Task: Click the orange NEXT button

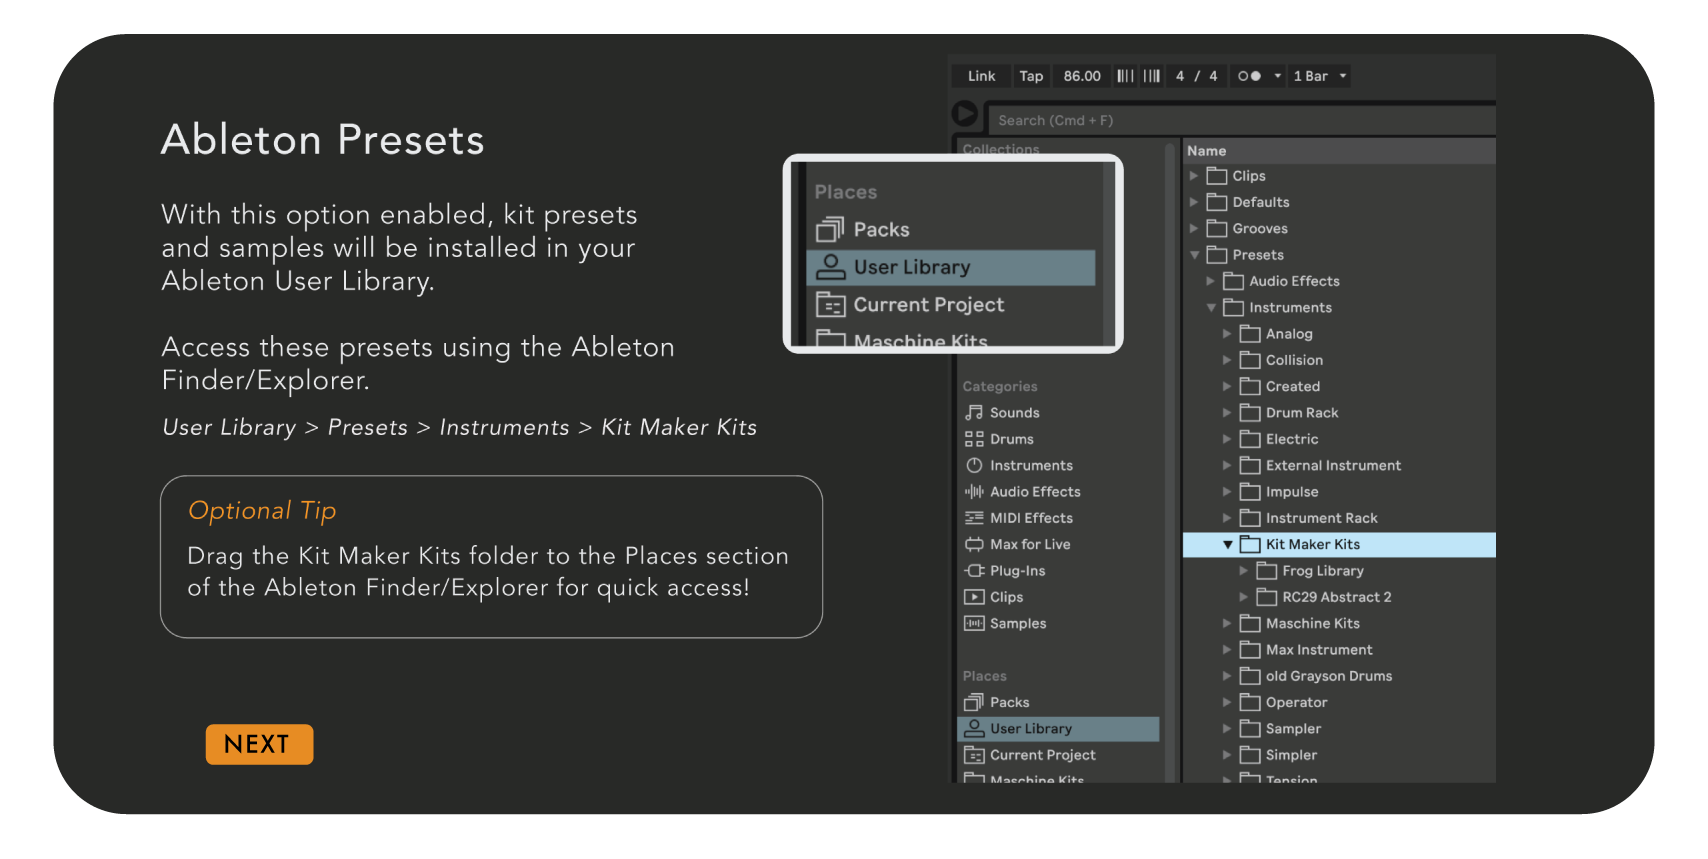Action: [x=259, y=744]
